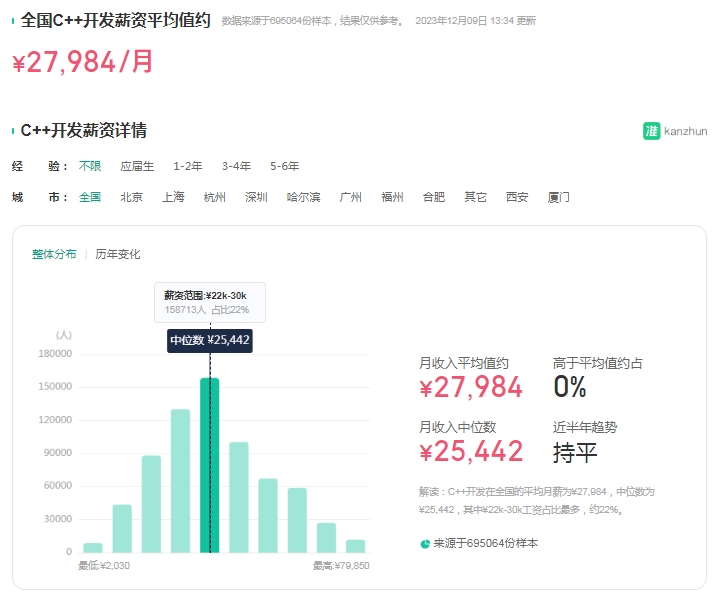The width and height of the screenshot is (726, 598).
Task: Click the rightmost bar near 最高 ¥79,850
Action: click(x=355, y=546)
